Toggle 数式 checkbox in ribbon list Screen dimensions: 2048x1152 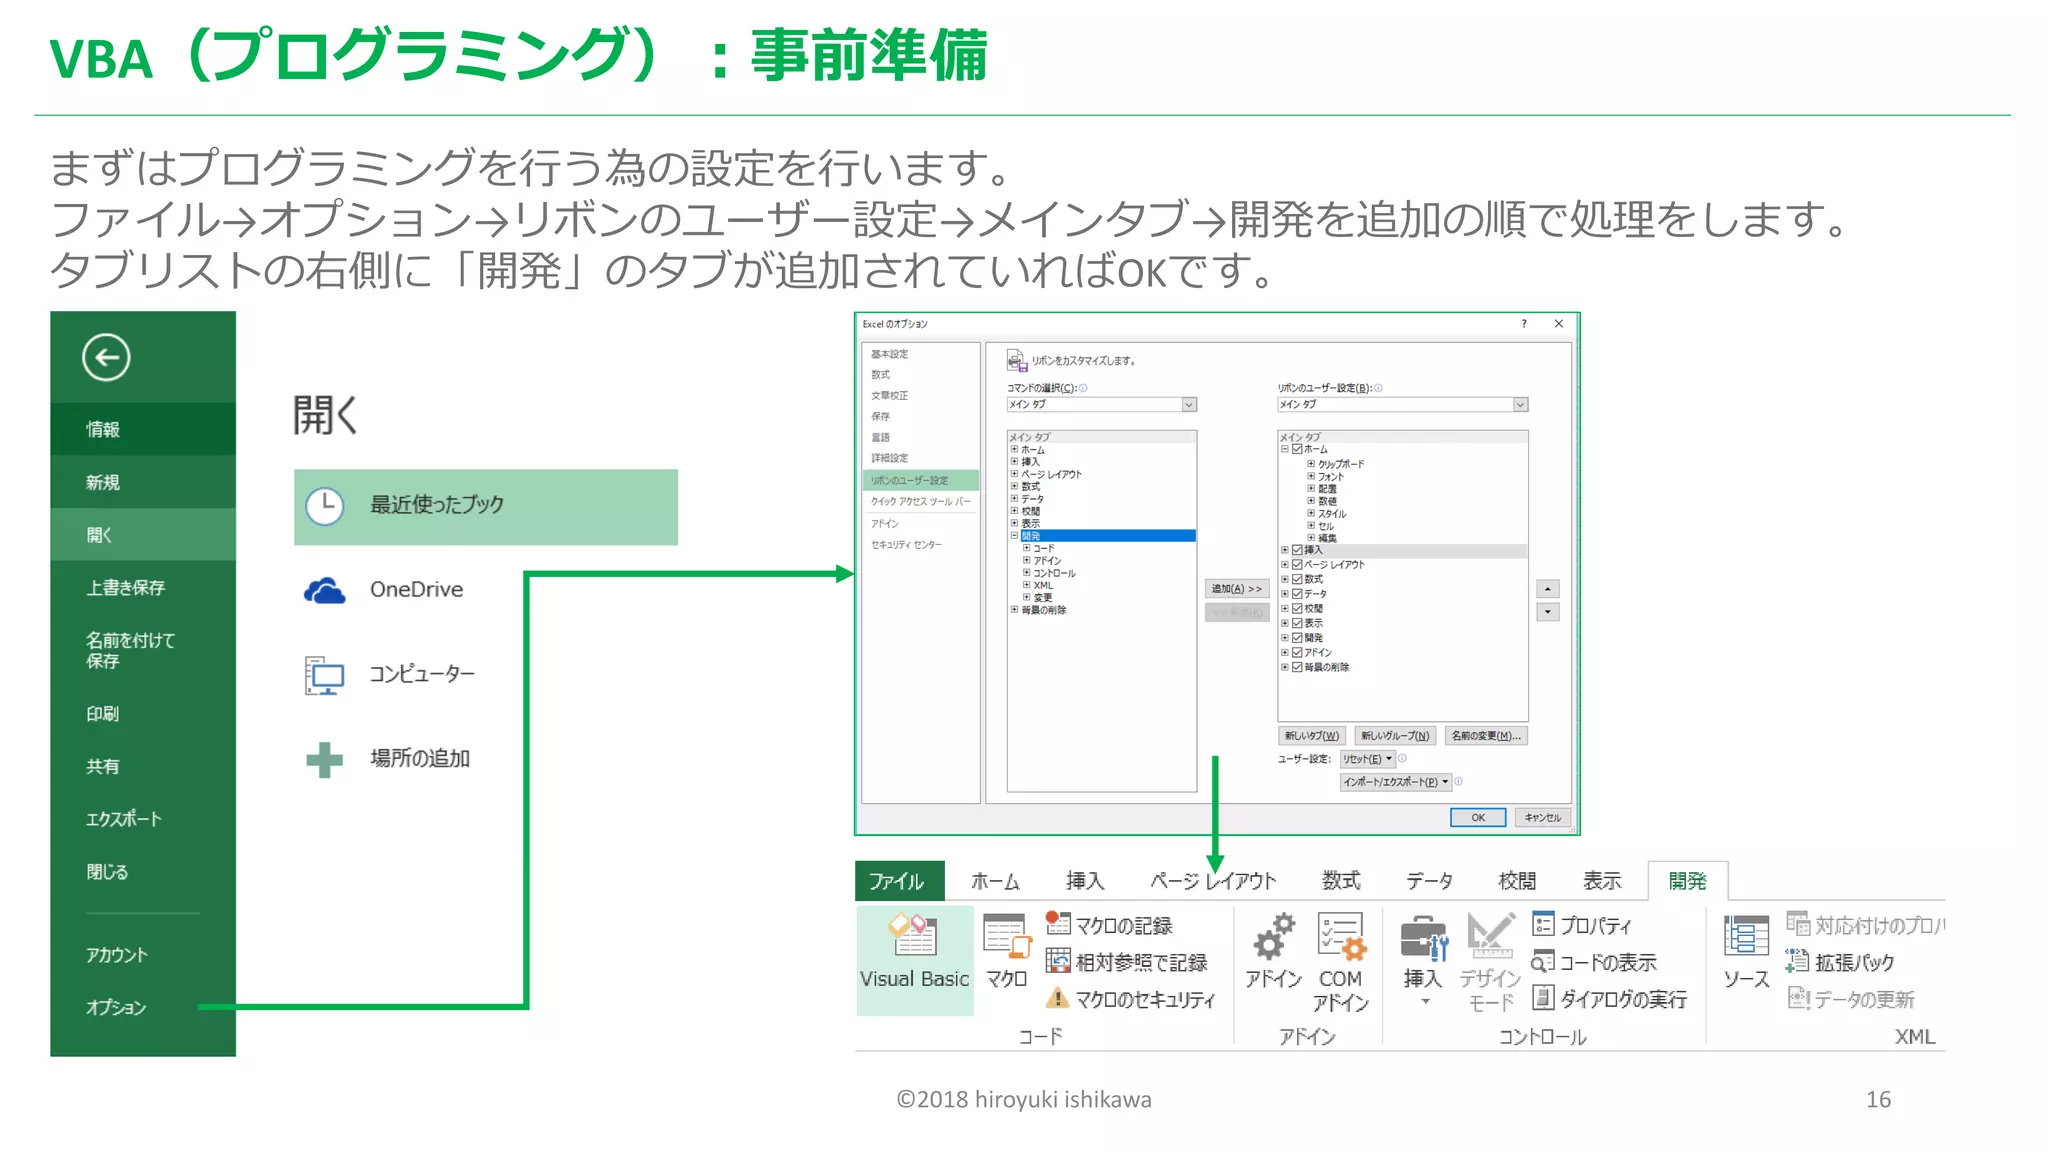pos(1297,579)
